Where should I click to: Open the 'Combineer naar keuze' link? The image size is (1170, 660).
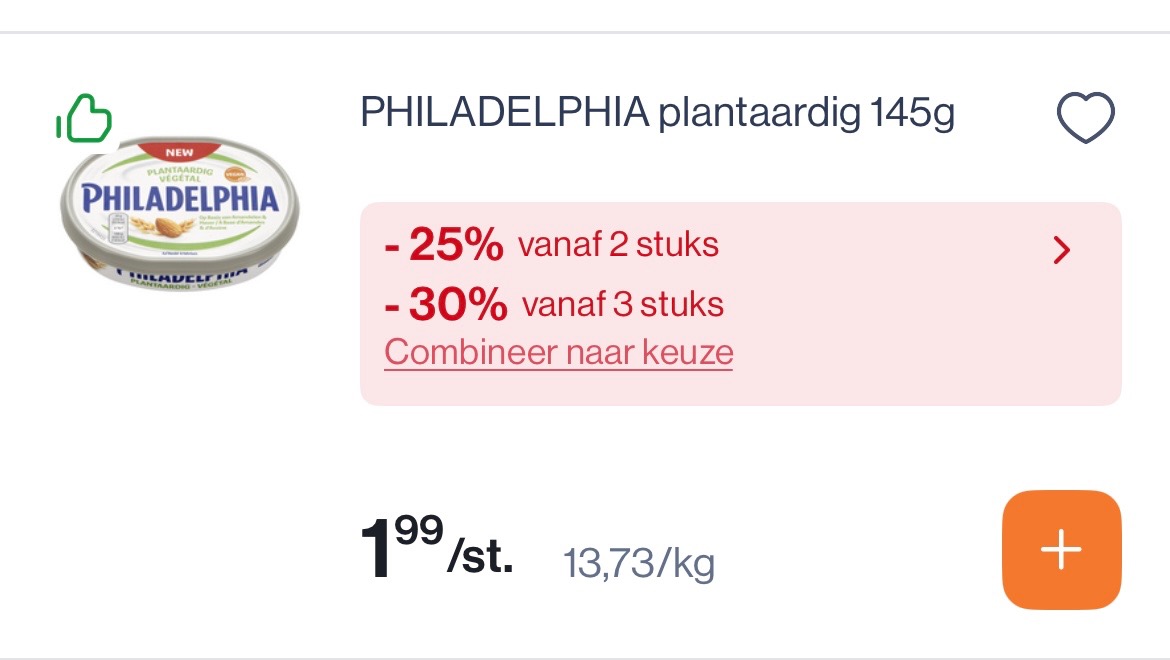558,352
